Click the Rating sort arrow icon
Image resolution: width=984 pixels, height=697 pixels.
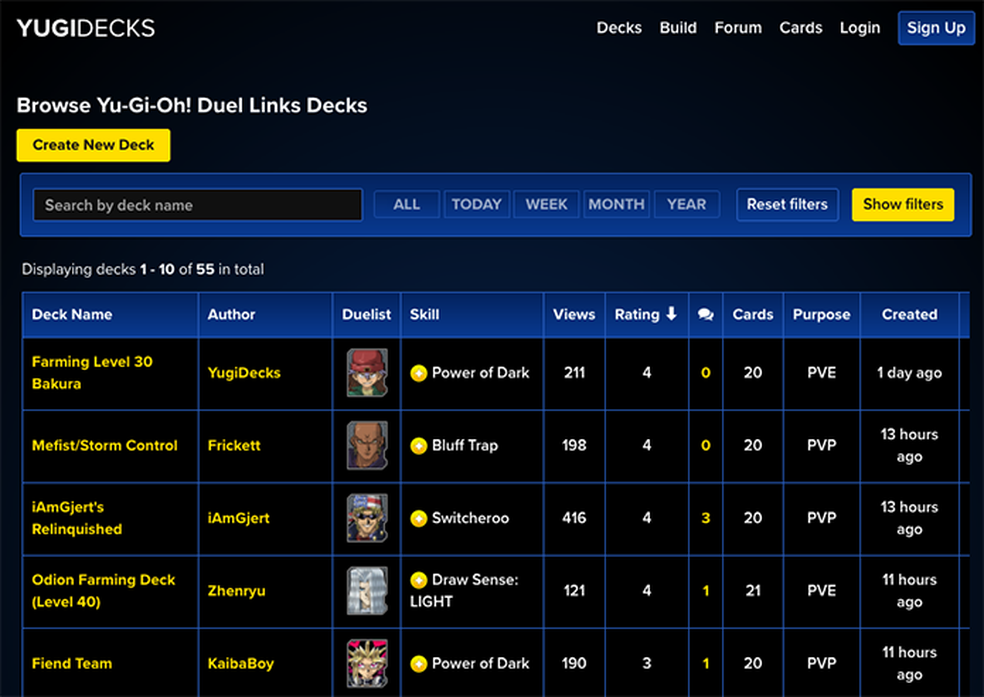coord(671,314)
